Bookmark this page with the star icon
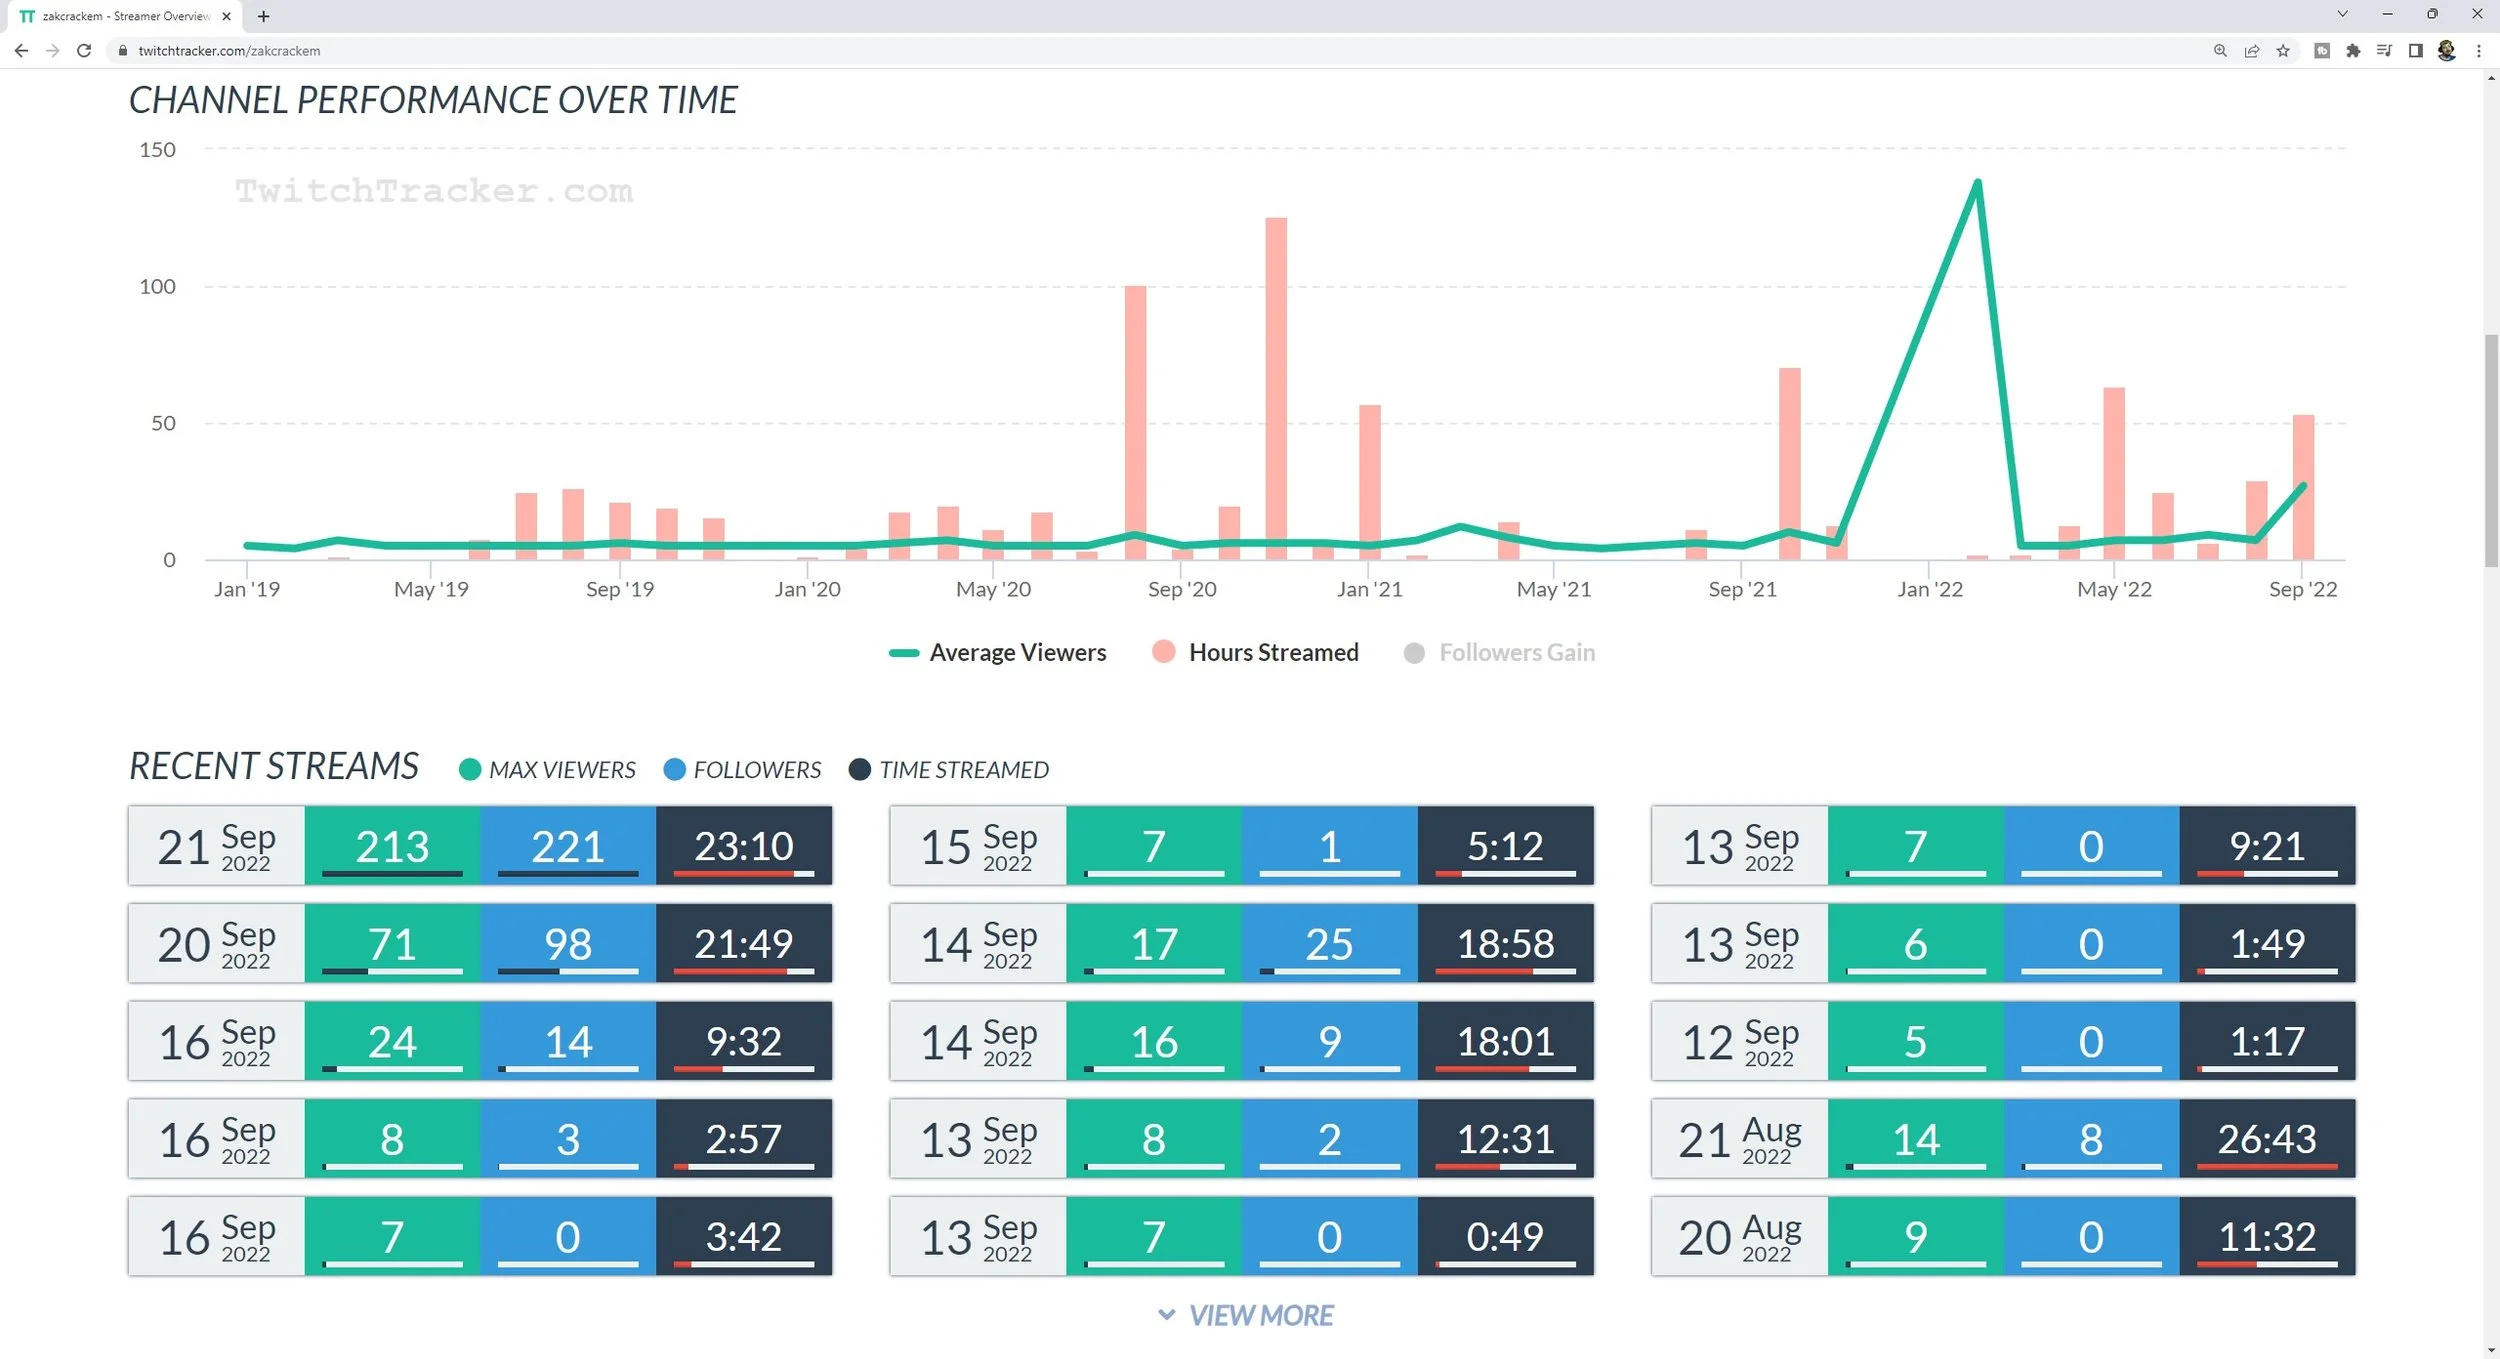The width and height of the screenshot is (2500, 1359). pos(2283,51)
